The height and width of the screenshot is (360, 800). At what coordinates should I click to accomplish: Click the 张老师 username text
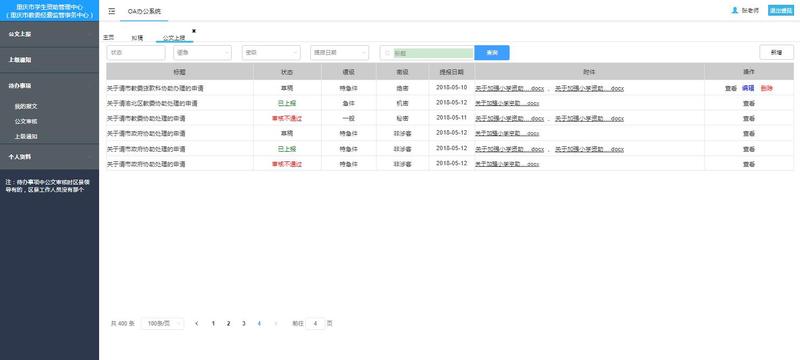(750, 11)
